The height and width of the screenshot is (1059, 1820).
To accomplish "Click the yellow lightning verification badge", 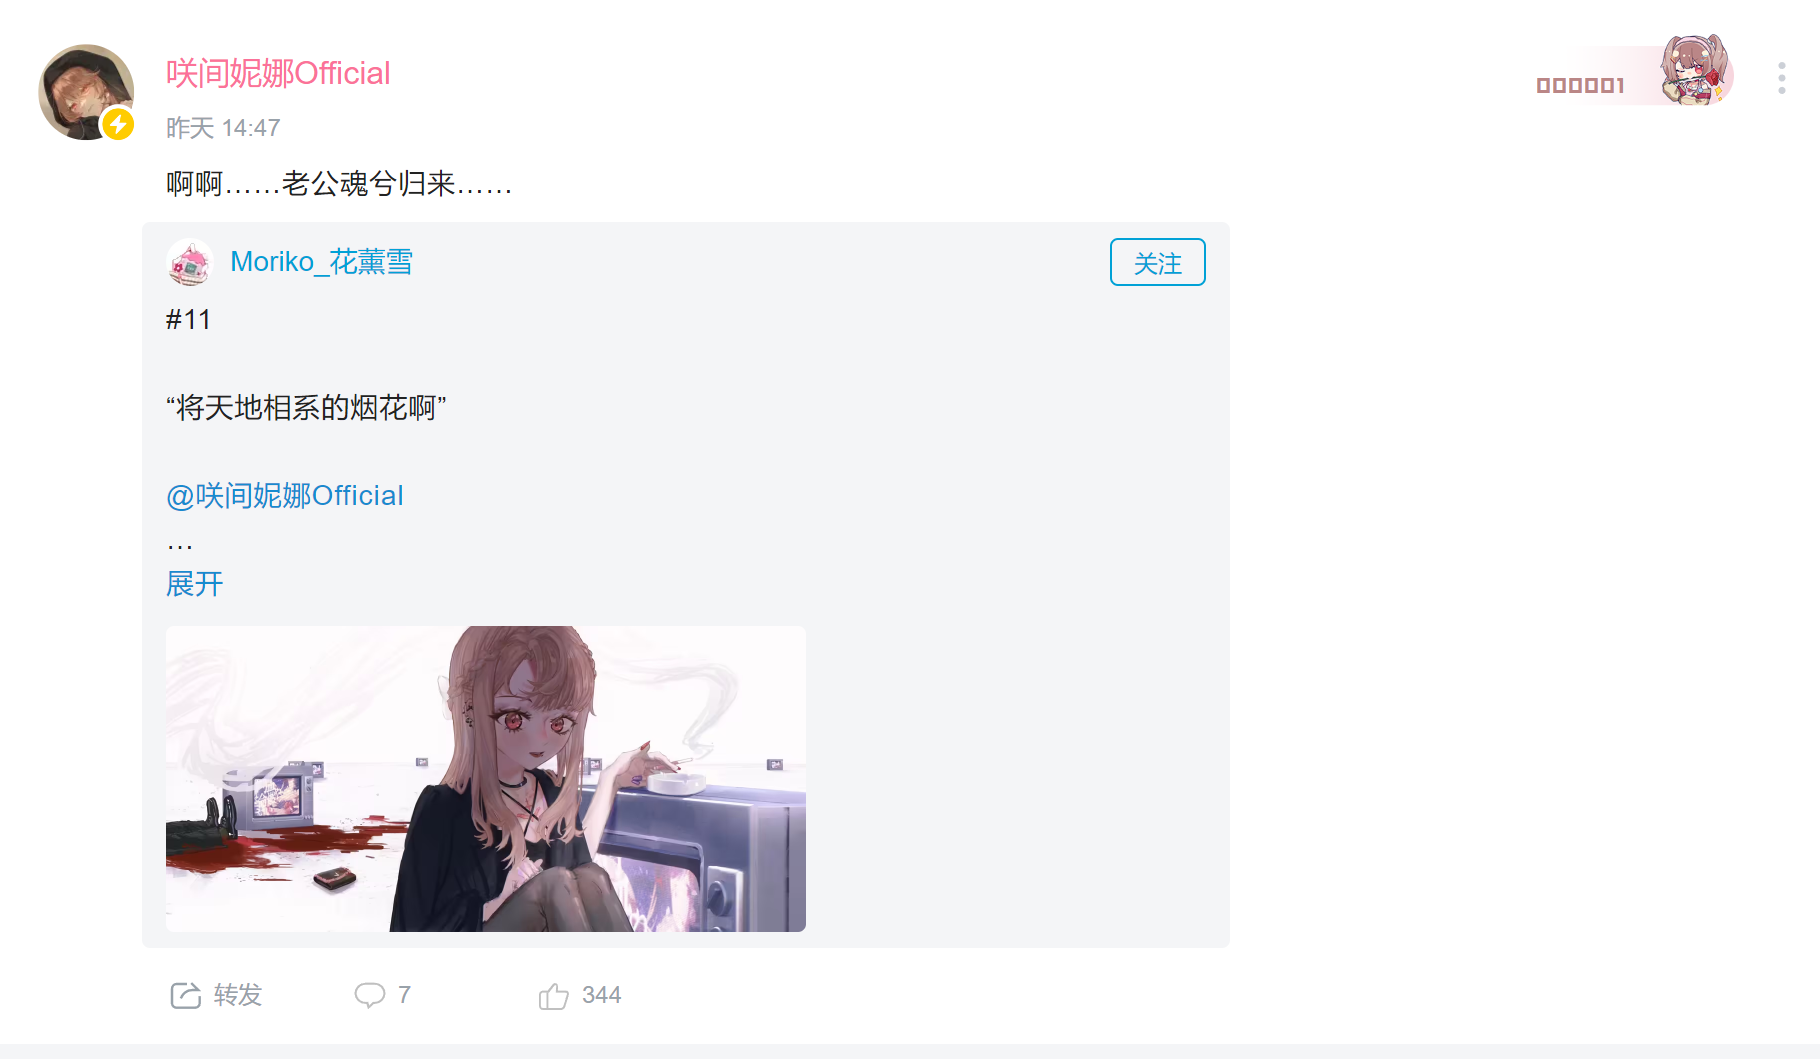I will pos(118,124).
